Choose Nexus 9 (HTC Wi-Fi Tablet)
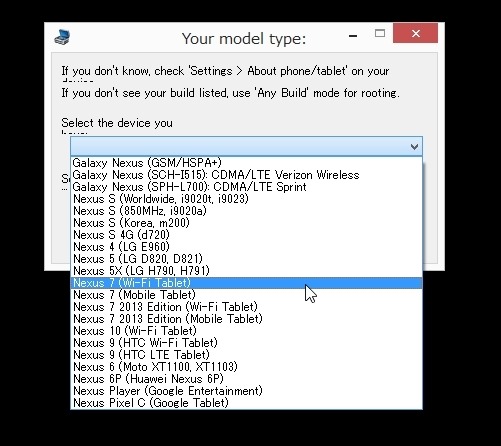Viewport: 501px width, 446px height. click(x=246, y=343)
